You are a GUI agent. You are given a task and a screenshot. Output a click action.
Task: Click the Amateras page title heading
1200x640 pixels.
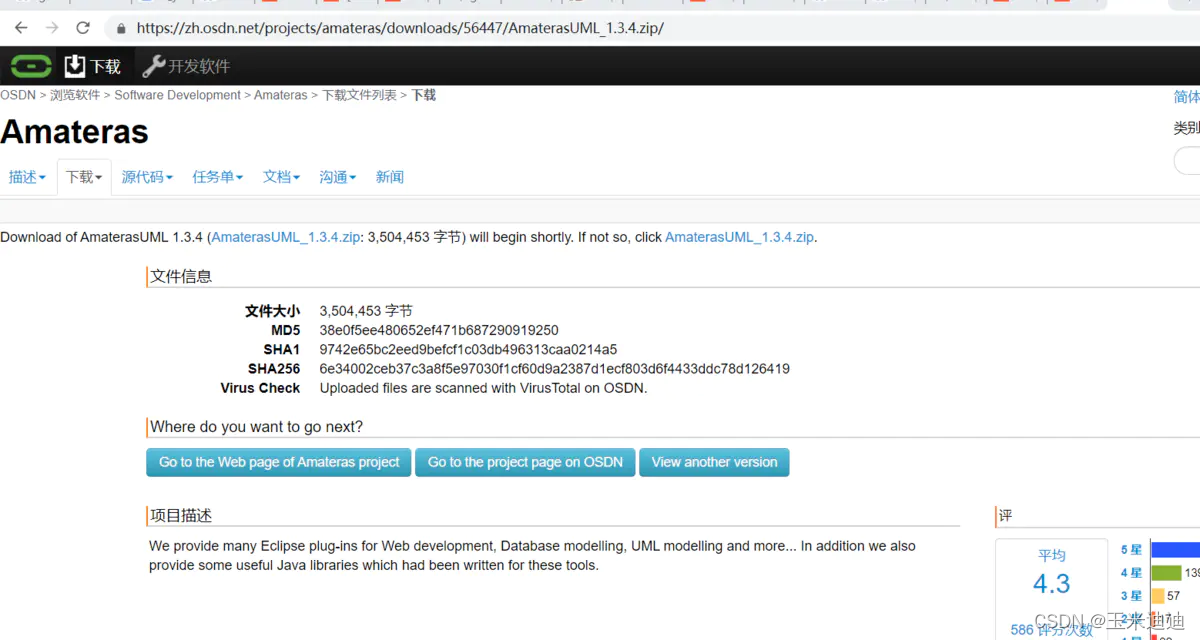(x=74, y=132)
